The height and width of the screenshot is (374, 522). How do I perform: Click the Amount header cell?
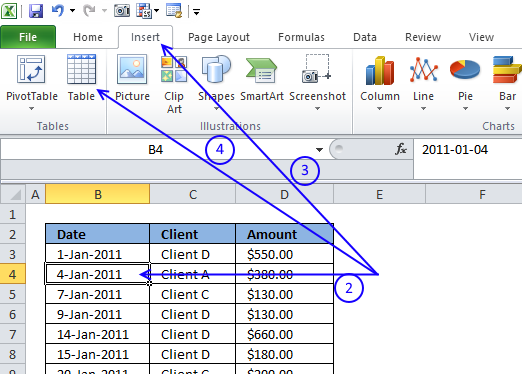[284, 234]
